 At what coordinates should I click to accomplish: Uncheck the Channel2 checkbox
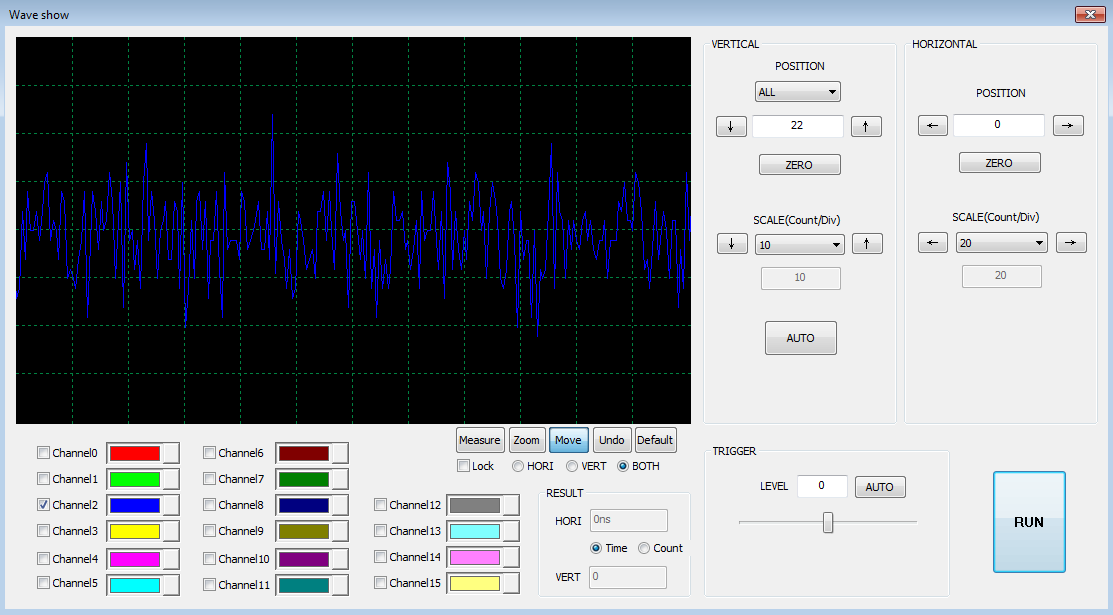[x=43, y=505]
